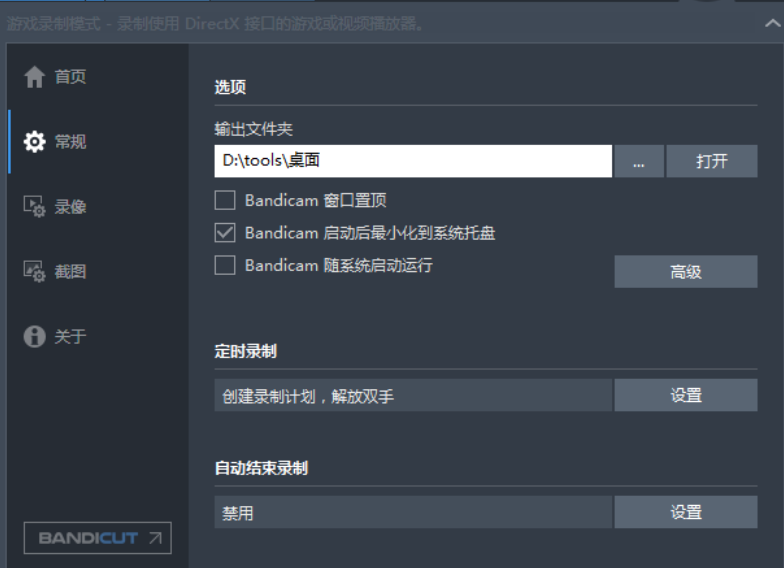Click the 创建录制计划 description field
Screen dimensions: 784x568
click(412, 396)
